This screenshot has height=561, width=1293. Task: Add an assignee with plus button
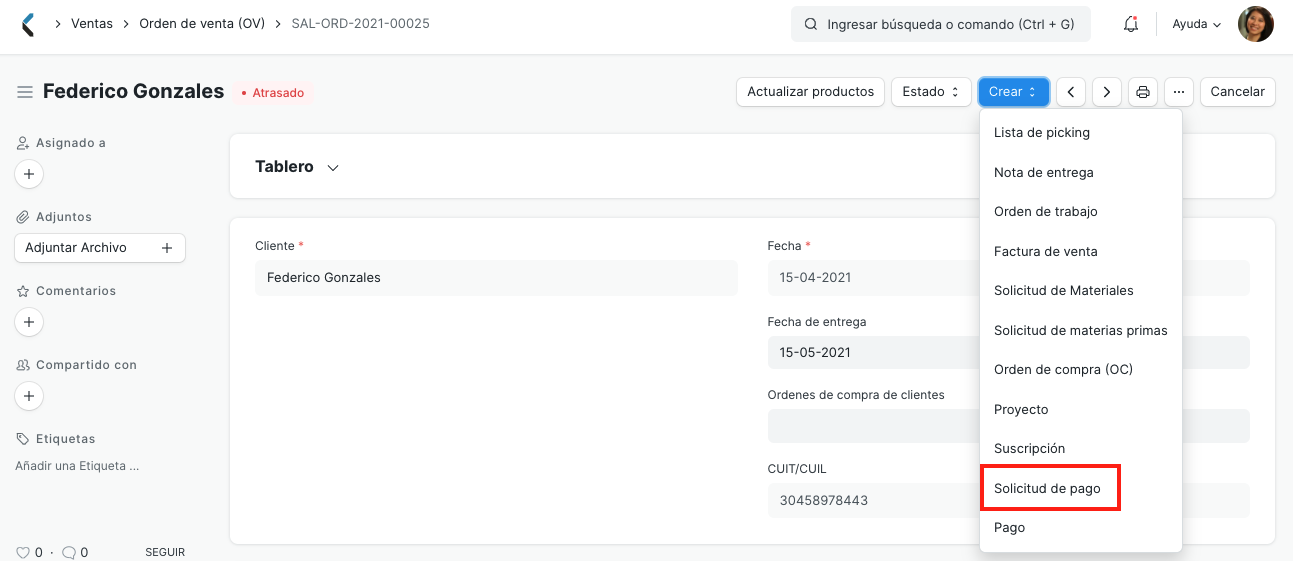pyautogui.click(x=29, y=174)
